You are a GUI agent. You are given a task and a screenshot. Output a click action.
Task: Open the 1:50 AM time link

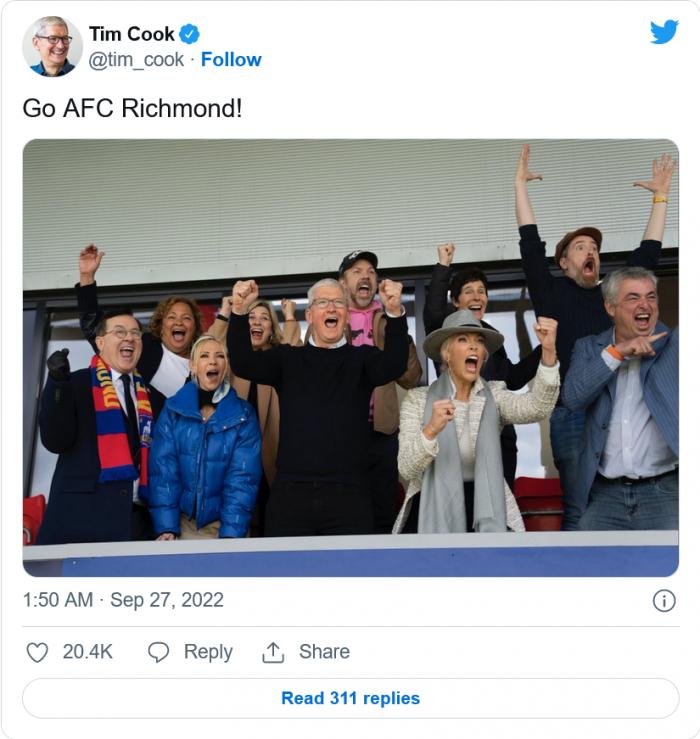pos(58,600)
